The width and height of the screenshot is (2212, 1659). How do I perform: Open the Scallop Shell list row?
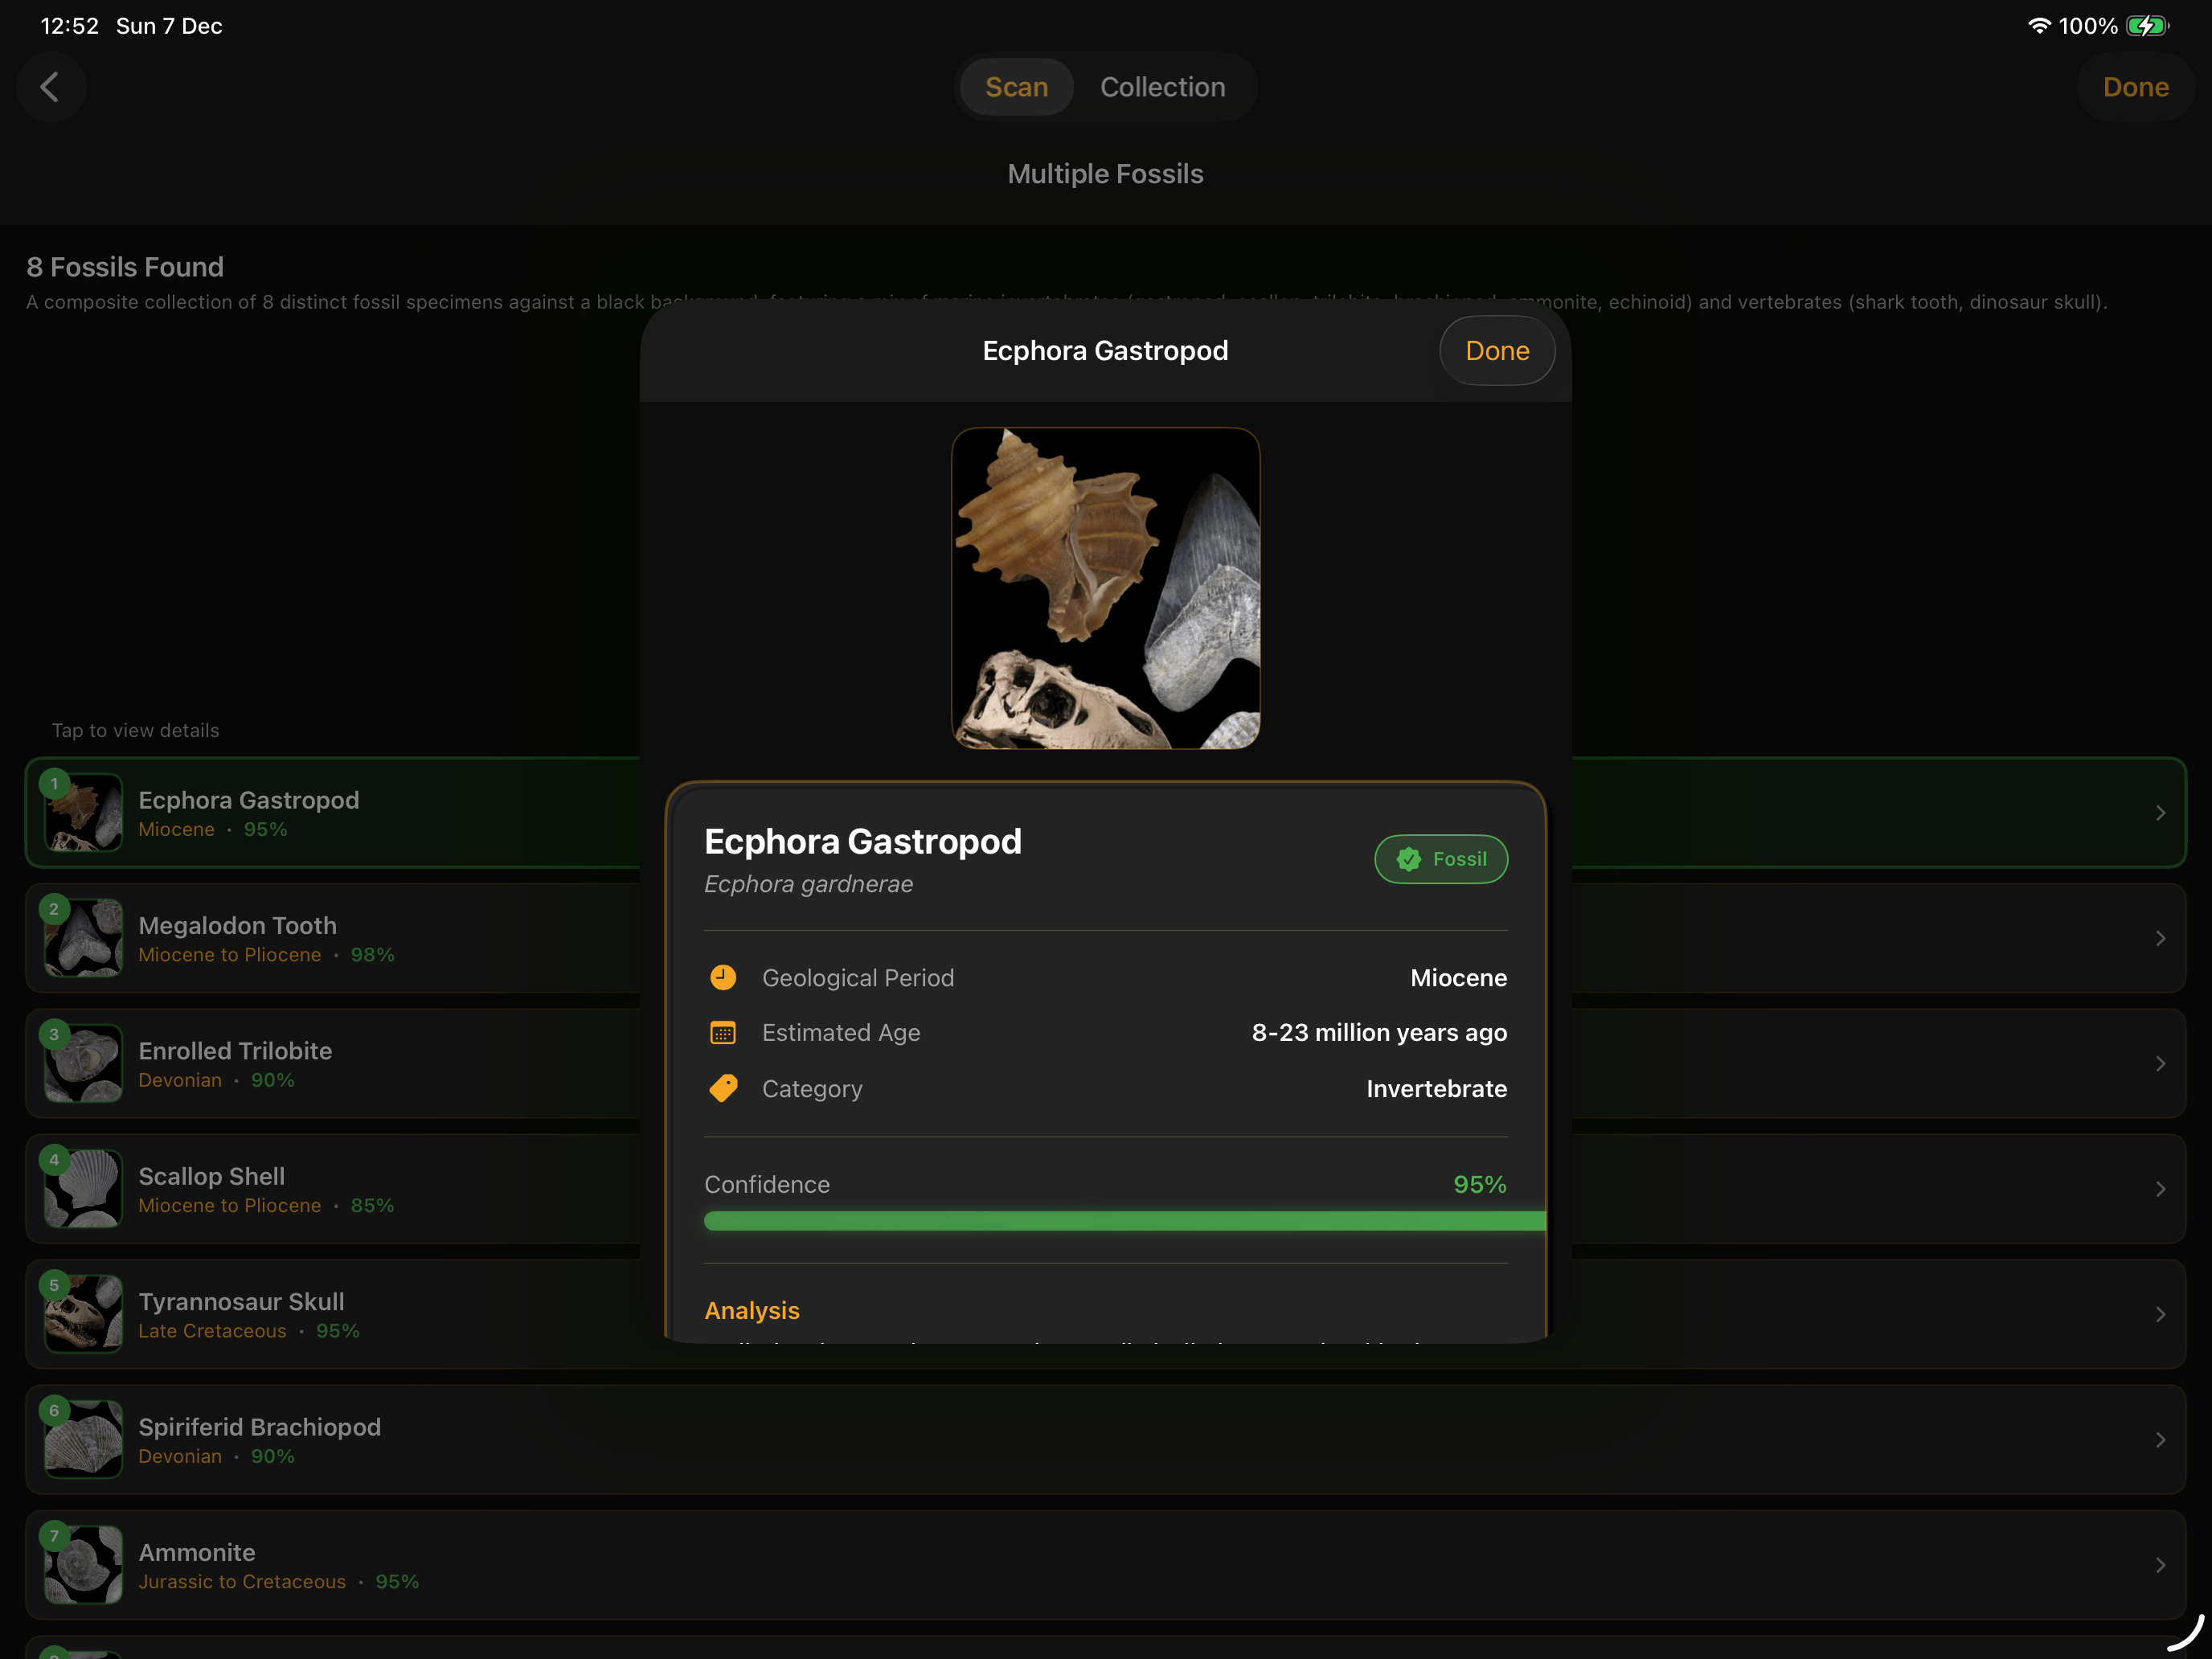click(1106, 1189)
